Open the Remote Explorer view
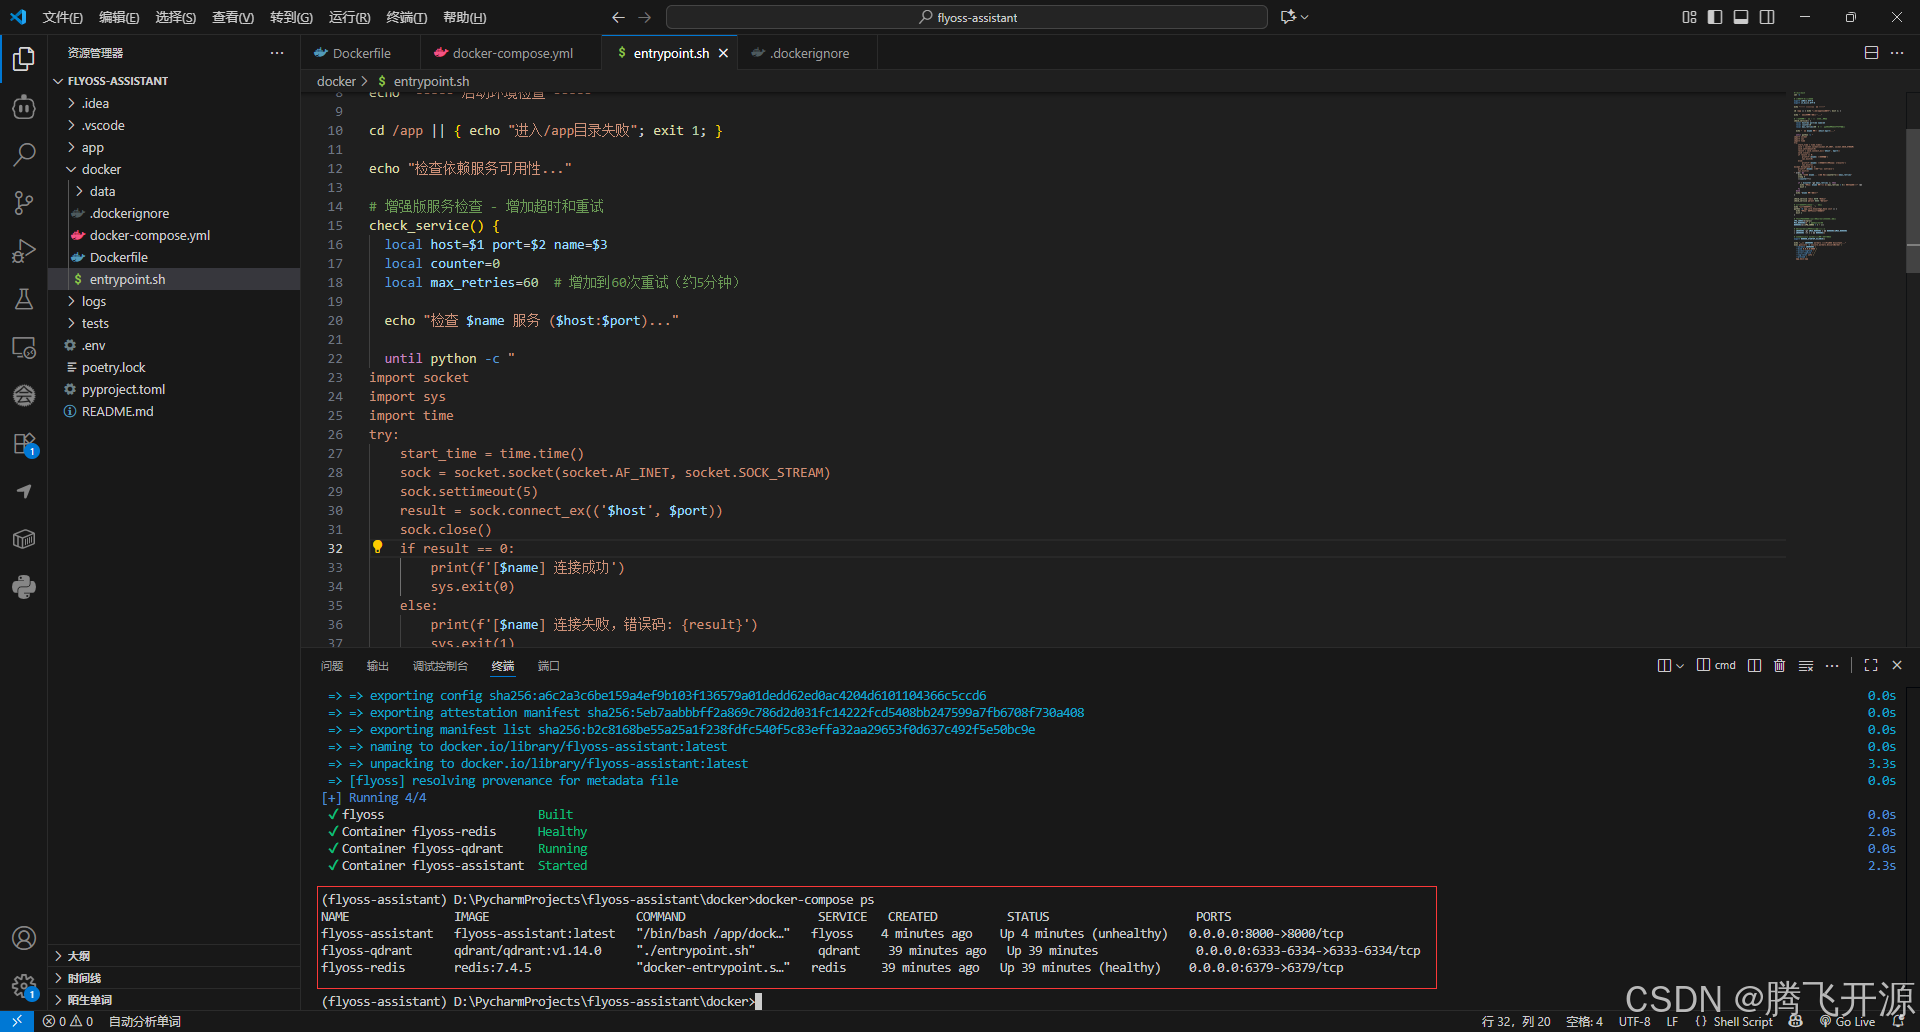 click(x=24, y=347)
